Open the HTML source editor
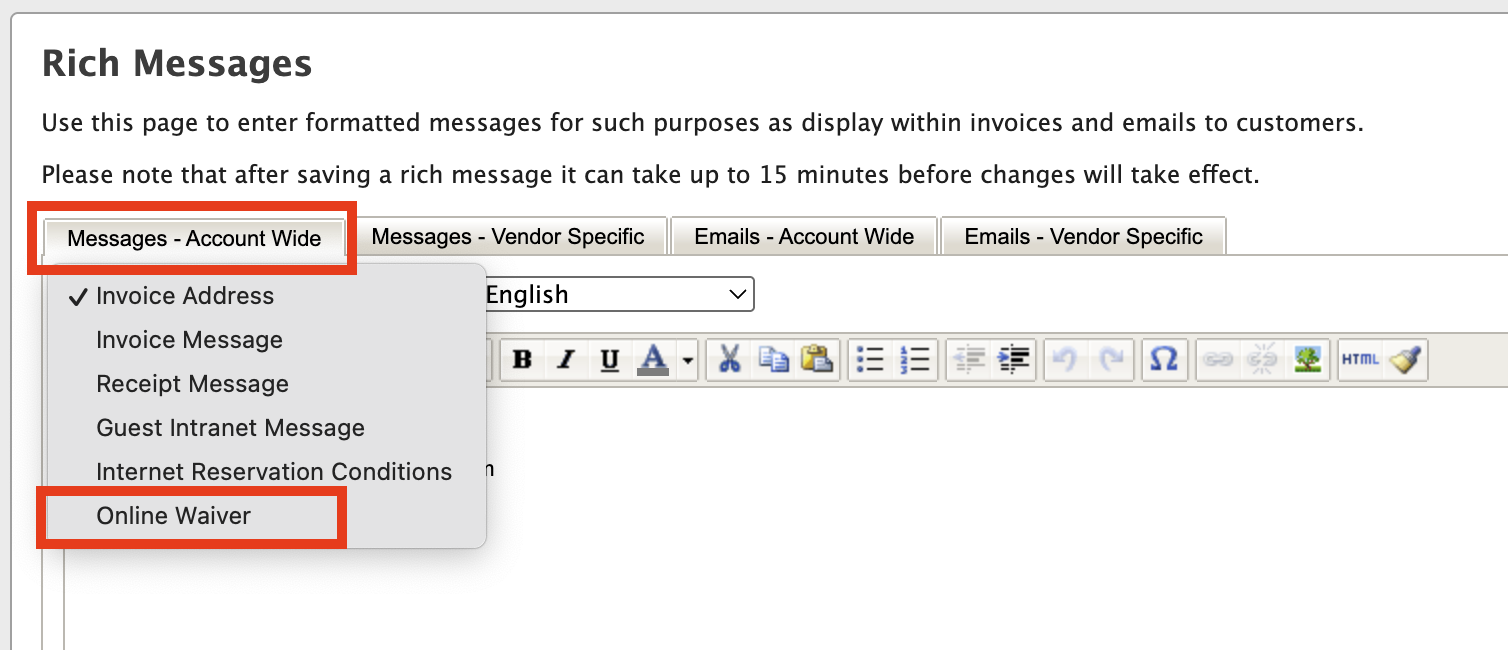Image resolution: width=1508 pixels, height=650 pixels. tap(1360, 360)
